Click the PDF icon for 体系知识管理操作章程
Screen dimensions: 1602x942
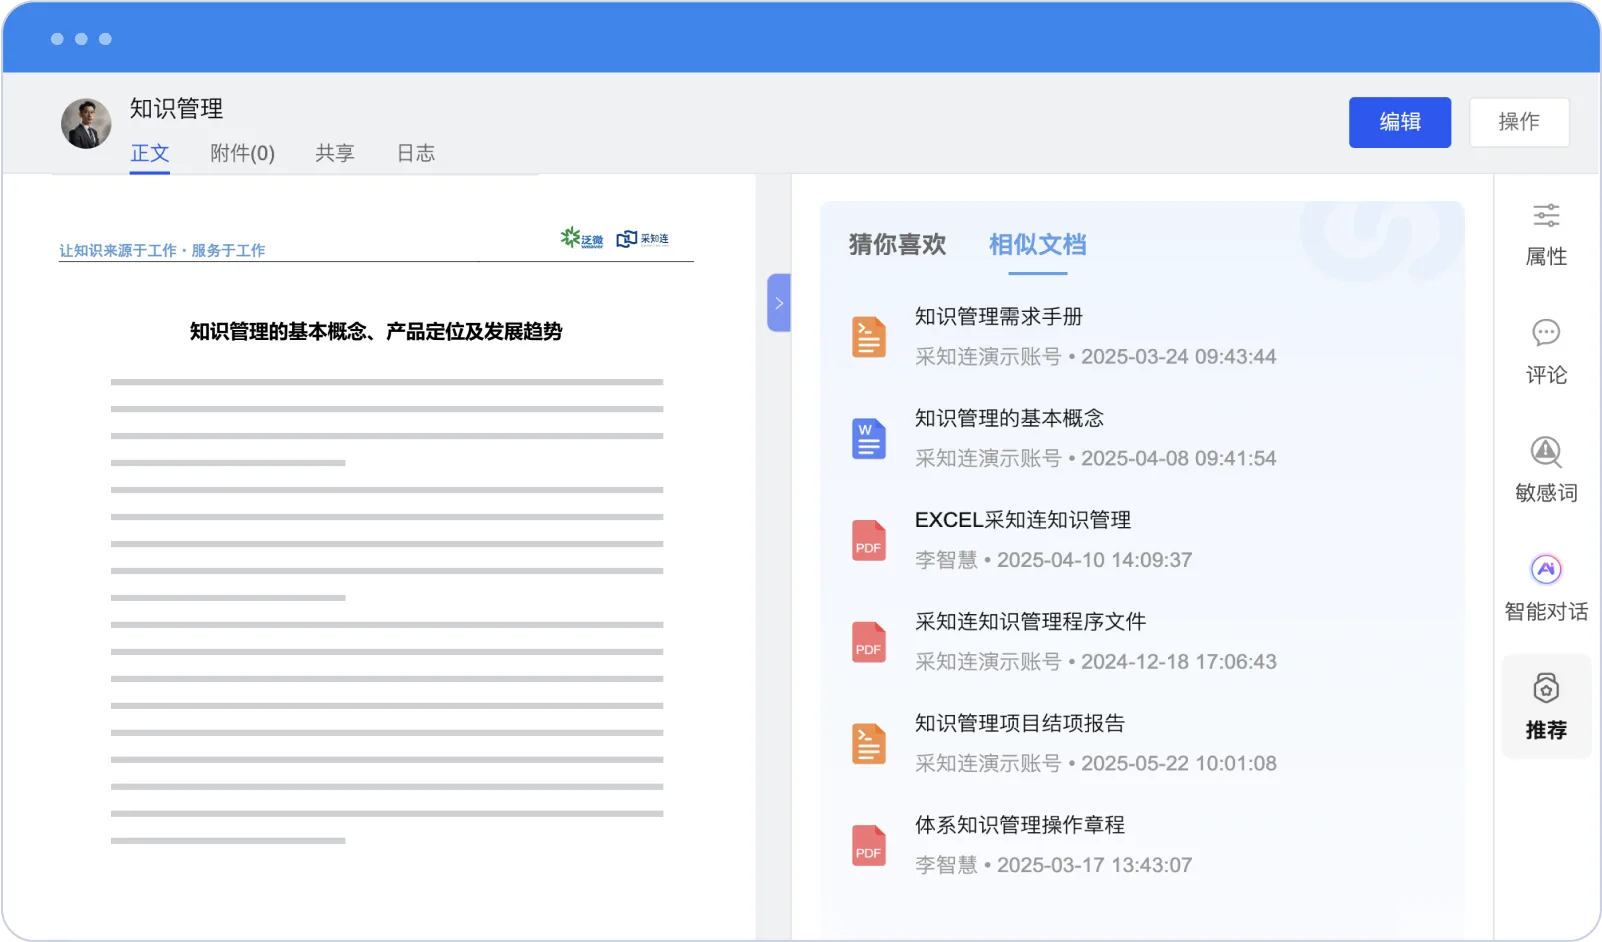[x=869, y=846]
